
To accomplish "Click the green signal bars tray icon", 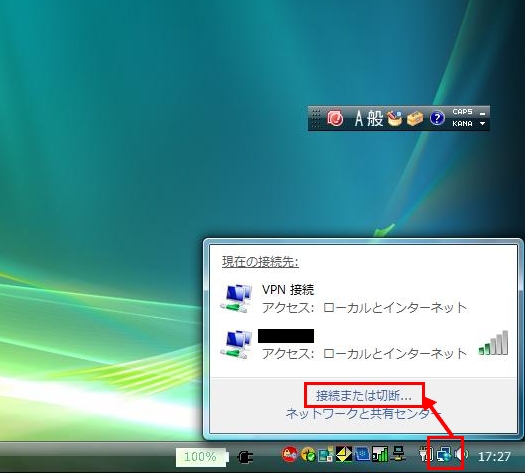I will [x=380, y=455].
